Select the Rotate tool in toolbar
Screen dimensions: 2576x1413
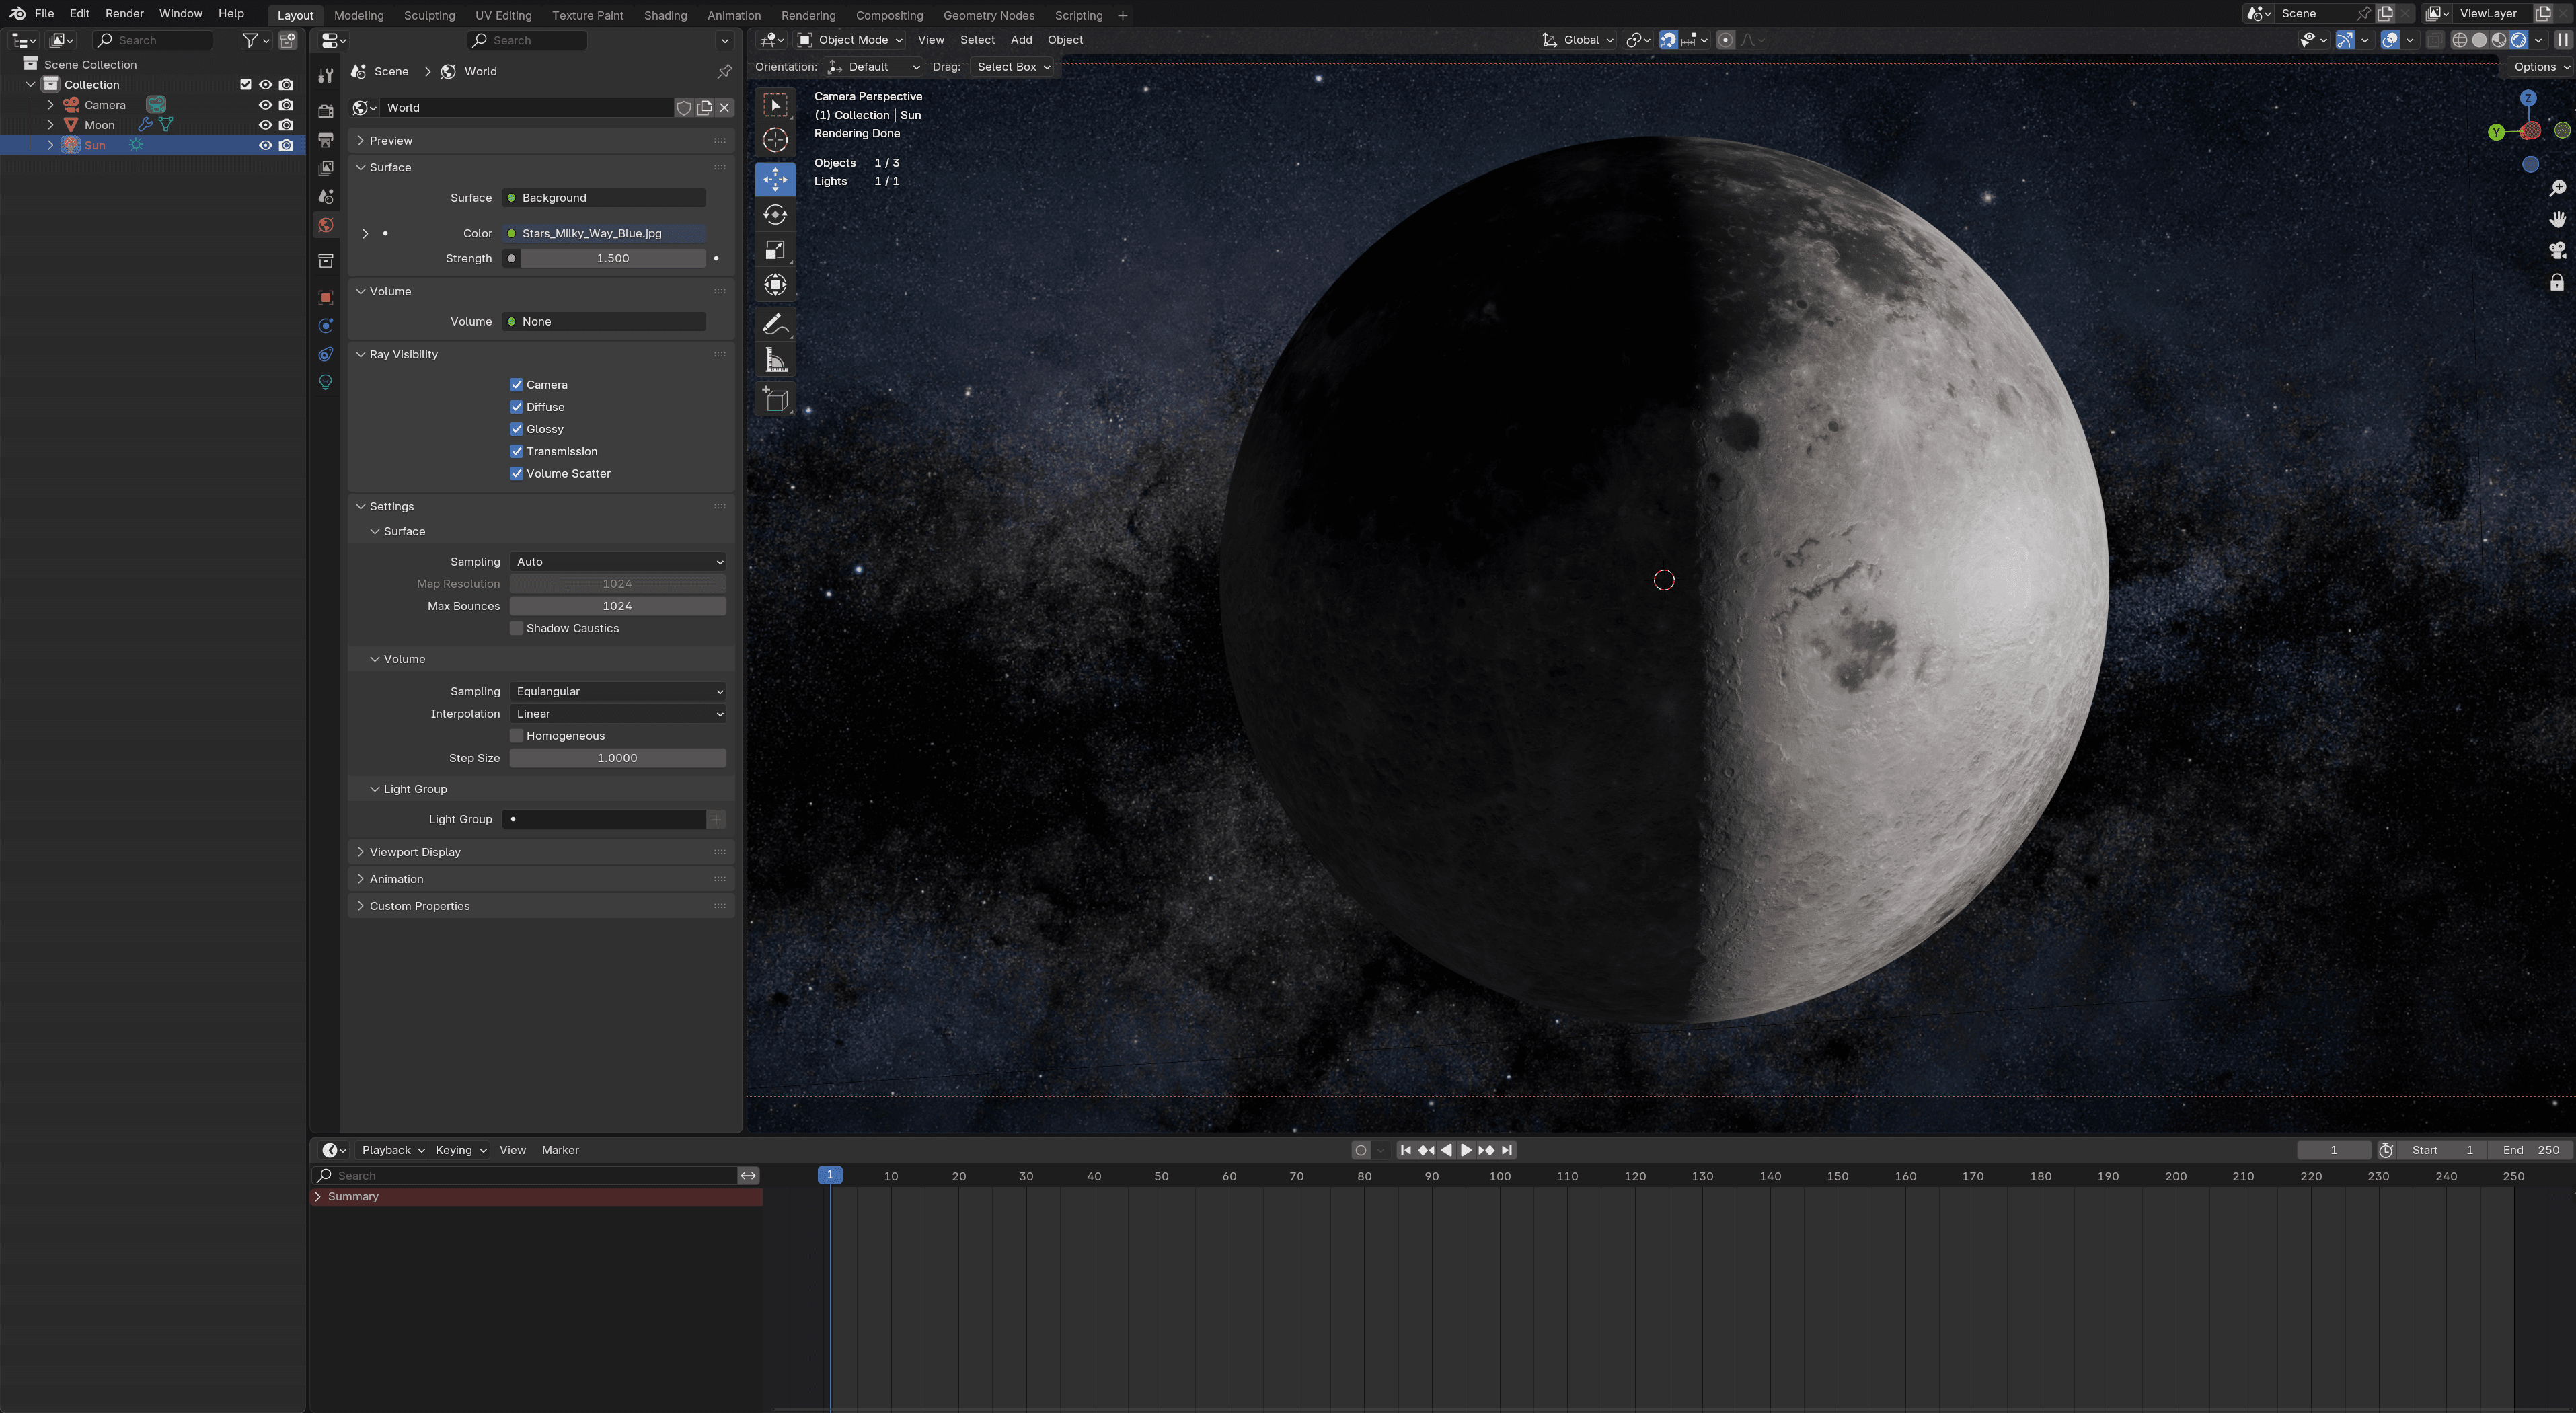(775, 215)
